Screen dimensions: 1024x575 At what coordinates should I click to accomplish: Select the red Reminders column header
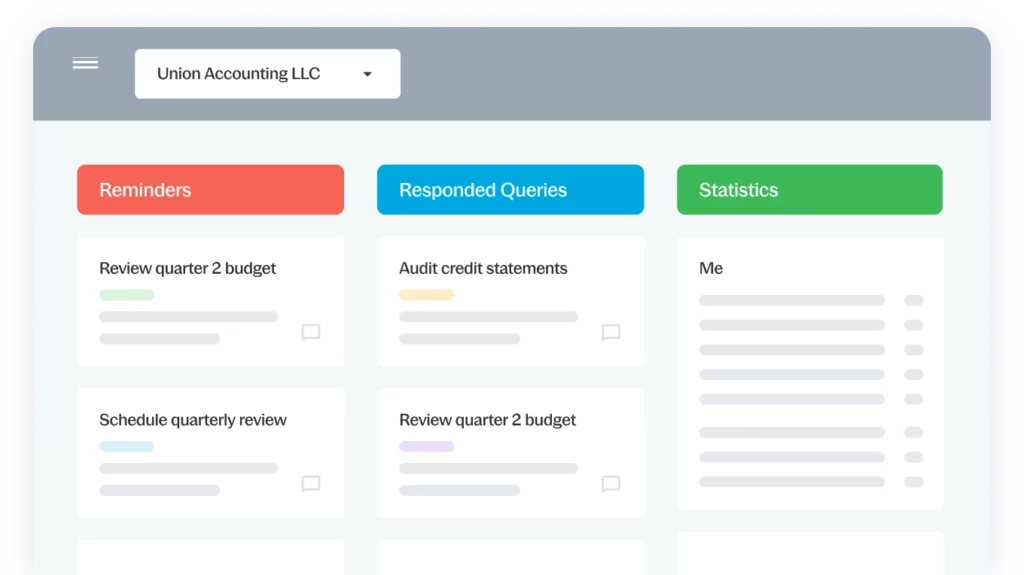tap(210, 190)
